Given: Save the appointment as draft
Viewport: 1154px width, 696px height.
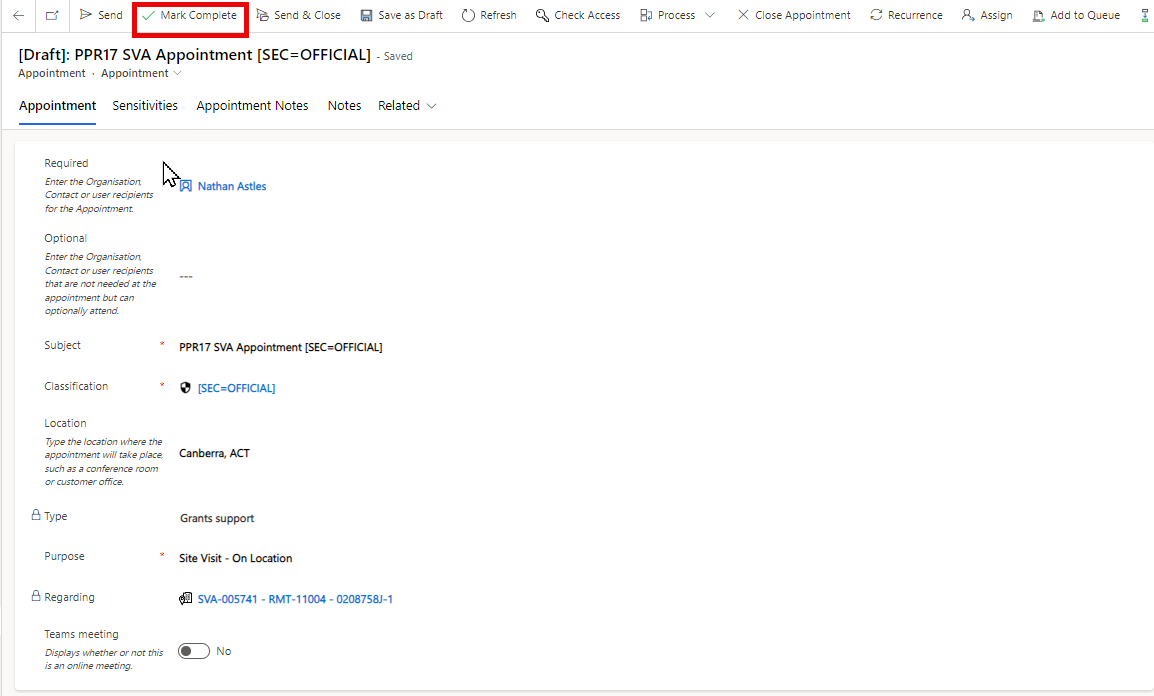Looking at the screenshot, I should click(x=401, y=15).
